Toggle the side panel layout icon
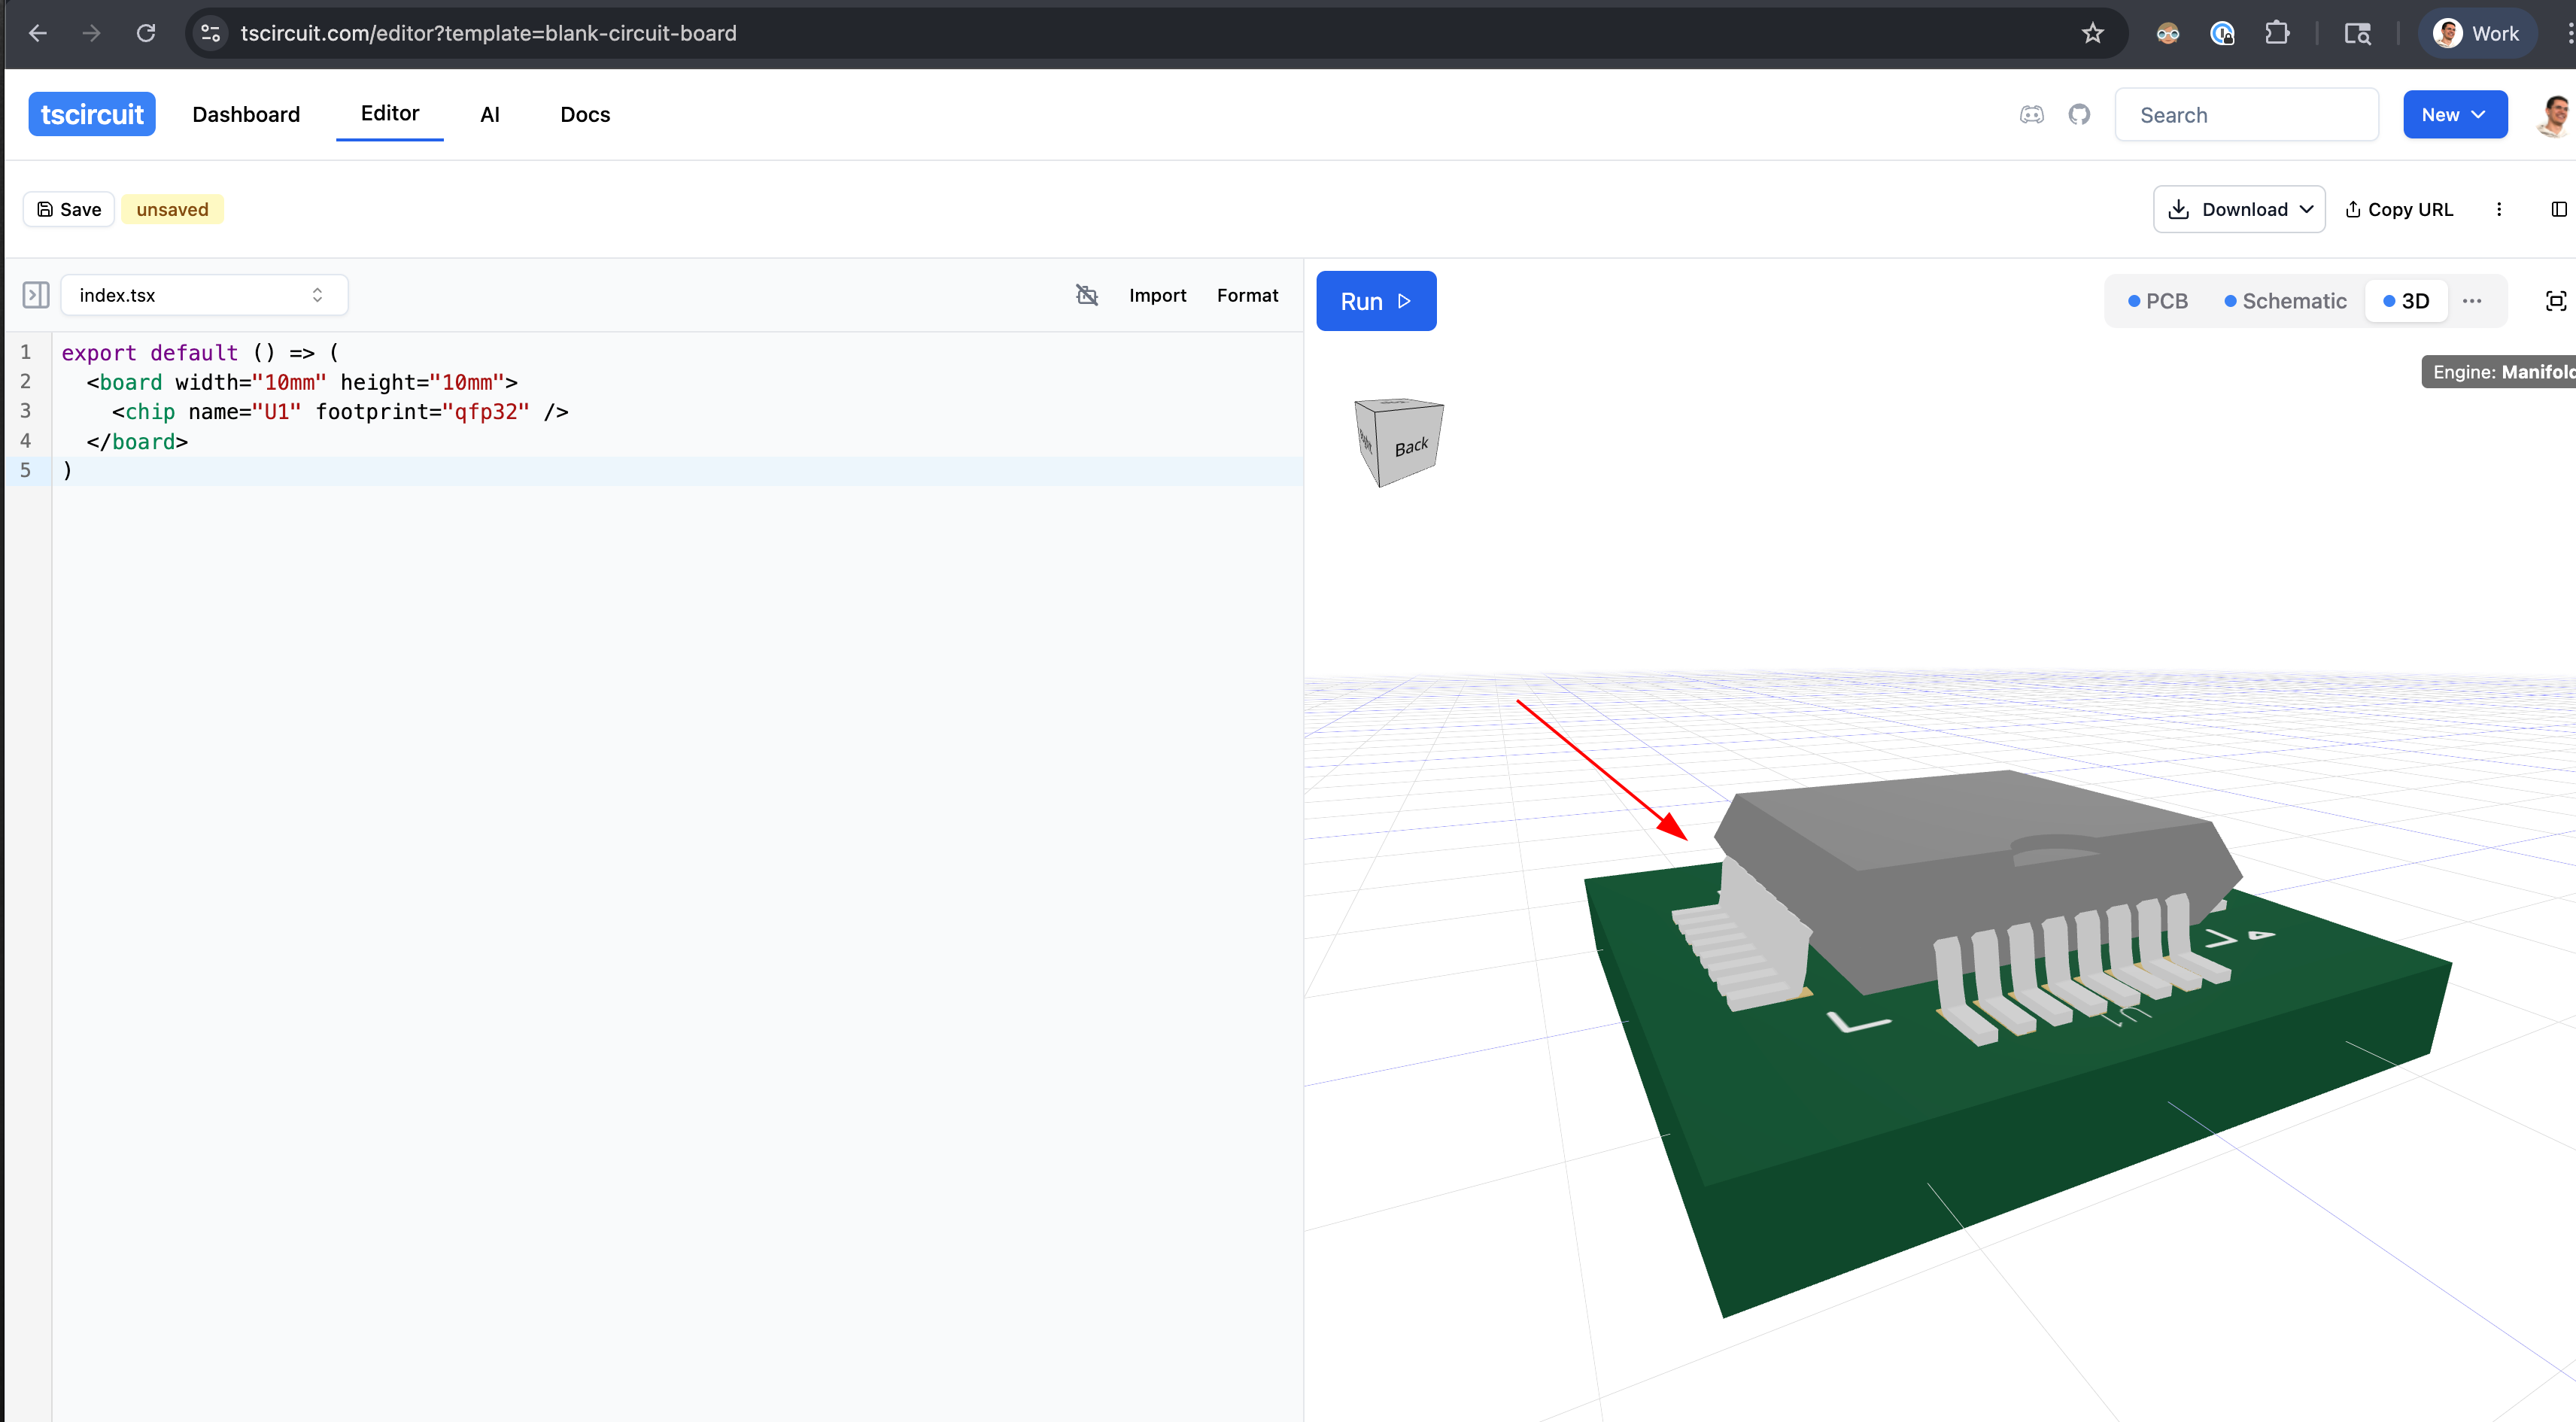Viewport: 2576px width, 1422px height. pyautogui.click(x=2558, y=209)
